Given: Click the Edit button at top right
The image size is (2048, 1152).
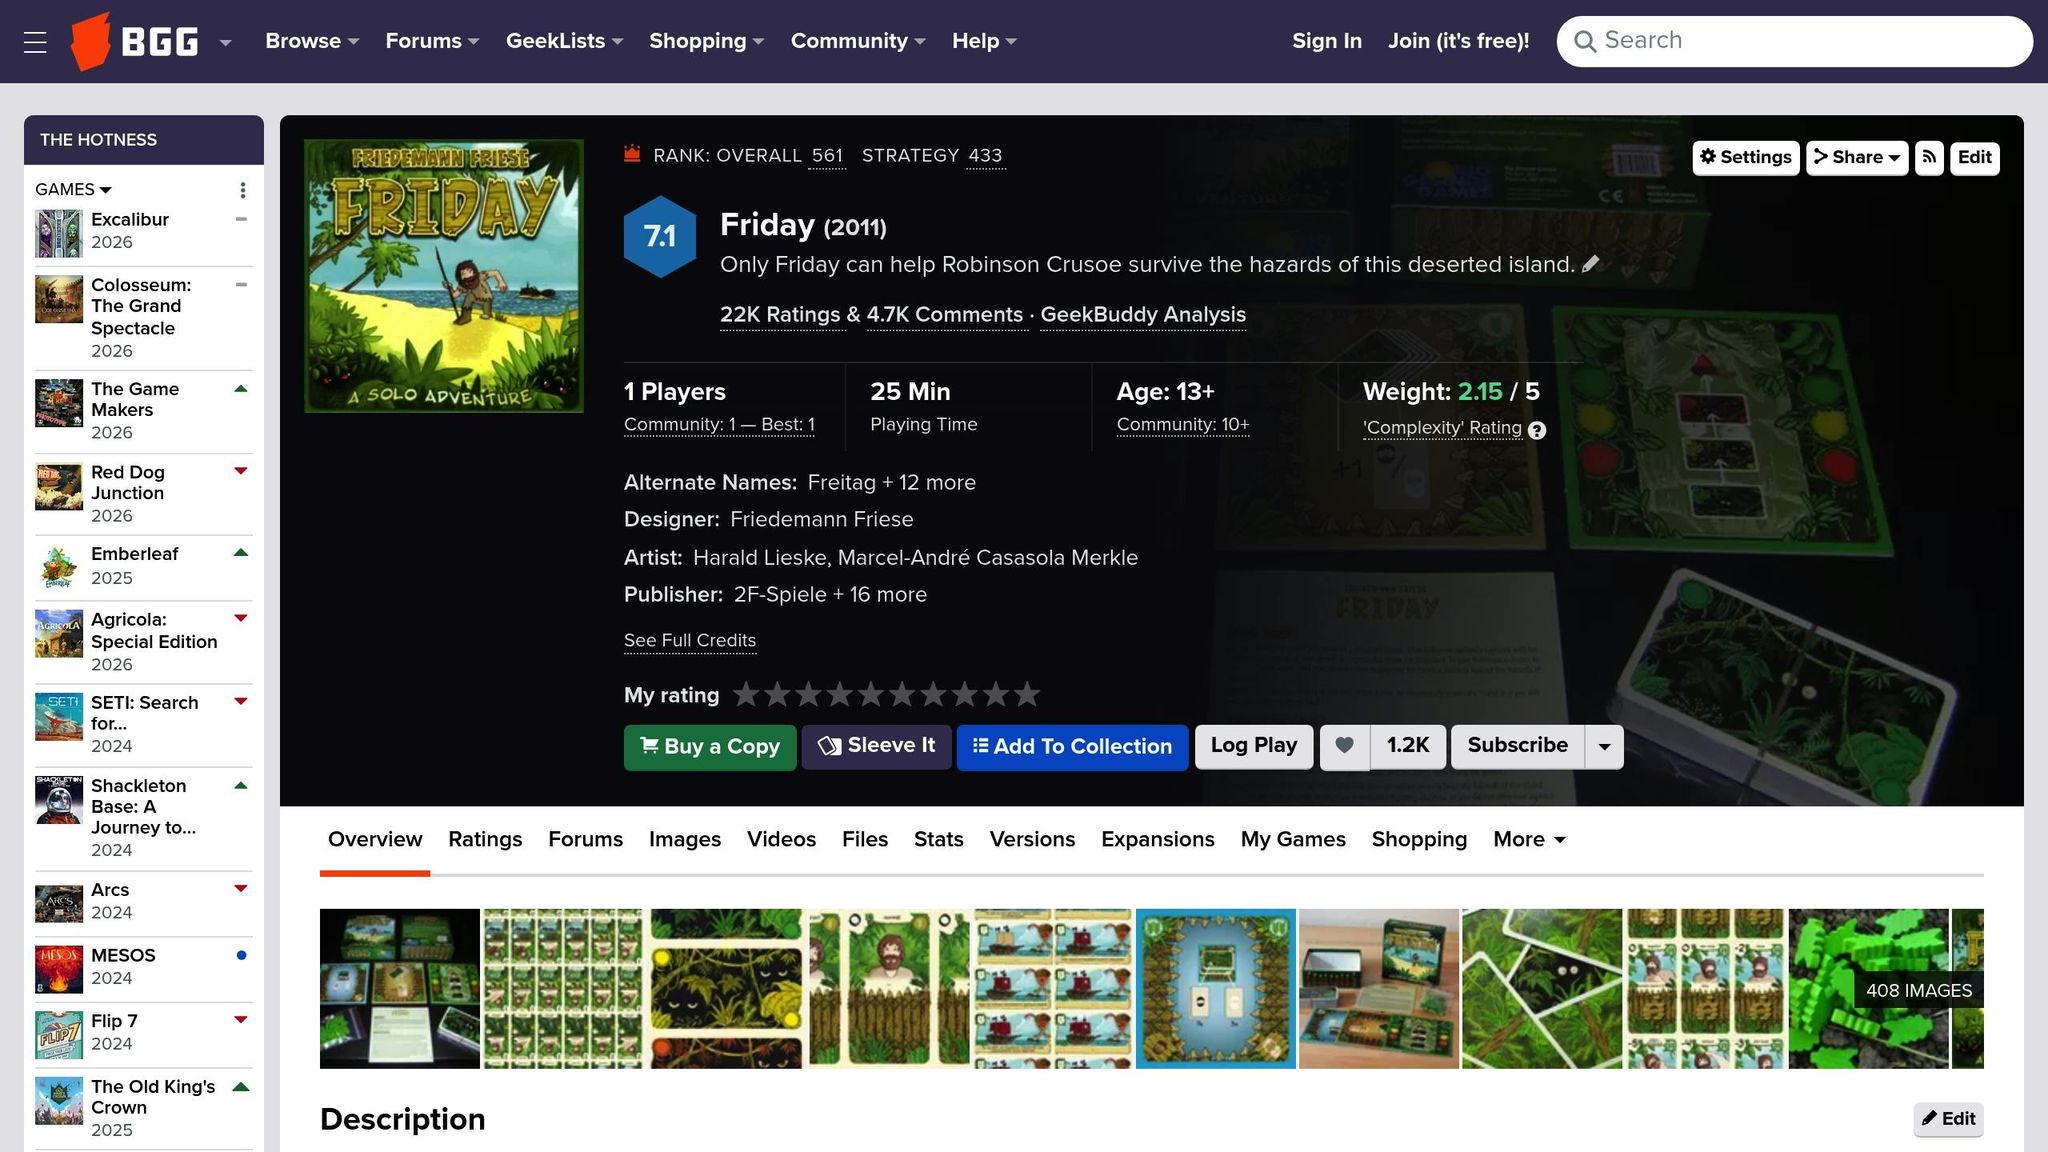Looking at the screenshot, I should tap(1974, 157).
